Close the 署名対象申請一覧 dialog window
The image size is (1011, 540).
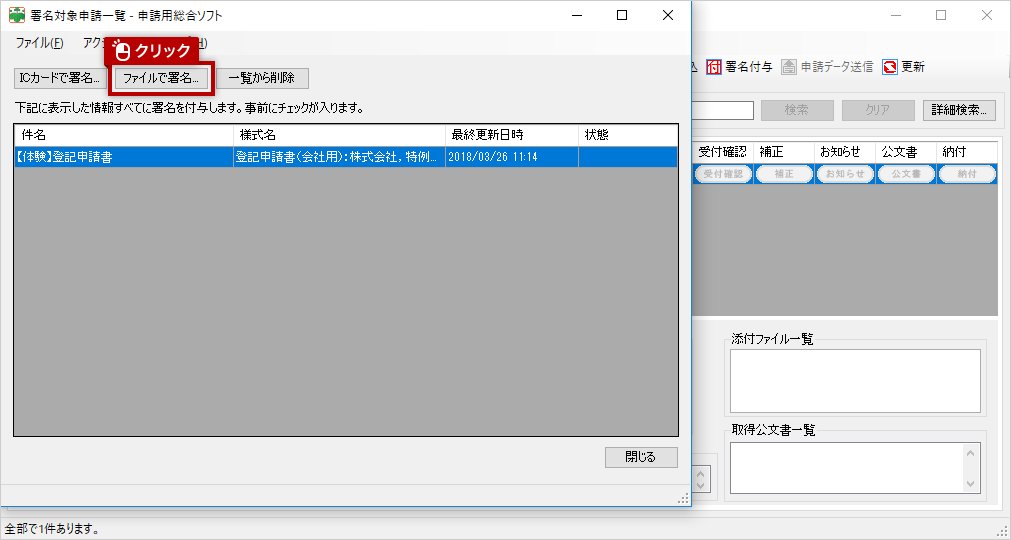click(x=668, y=15)
